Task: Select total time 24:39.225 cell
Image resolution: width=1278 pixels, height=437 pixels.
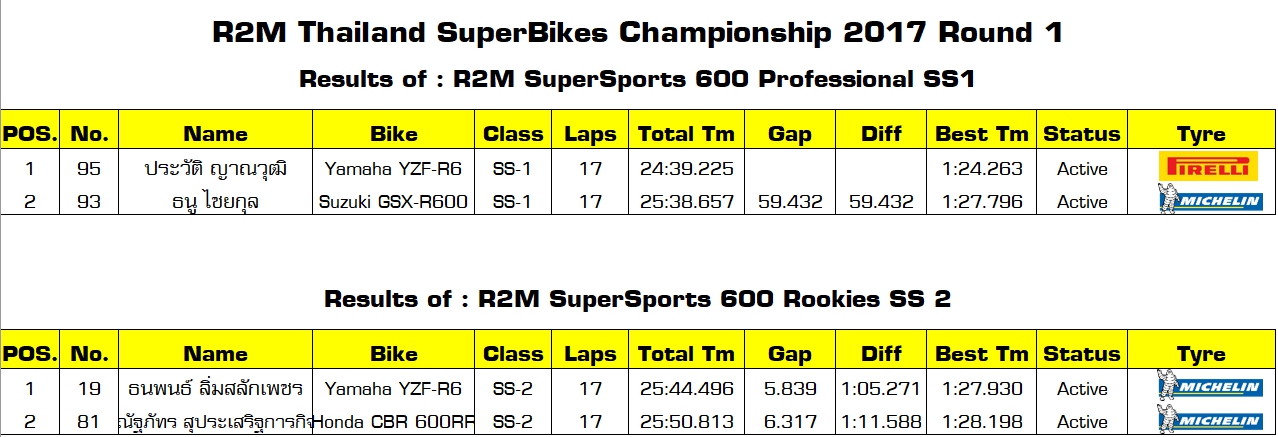Action: click(686, 168)
